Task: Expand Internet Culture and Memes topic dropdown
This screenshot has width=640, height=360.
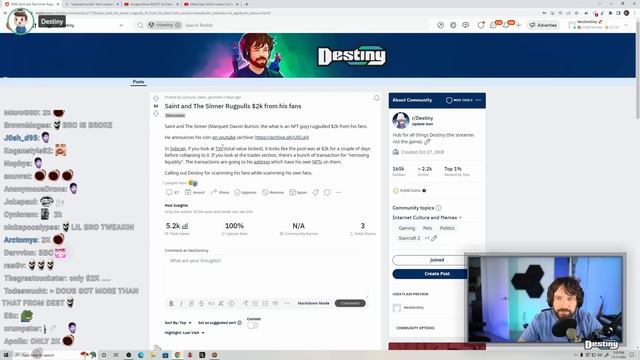Action: (427, 218)
